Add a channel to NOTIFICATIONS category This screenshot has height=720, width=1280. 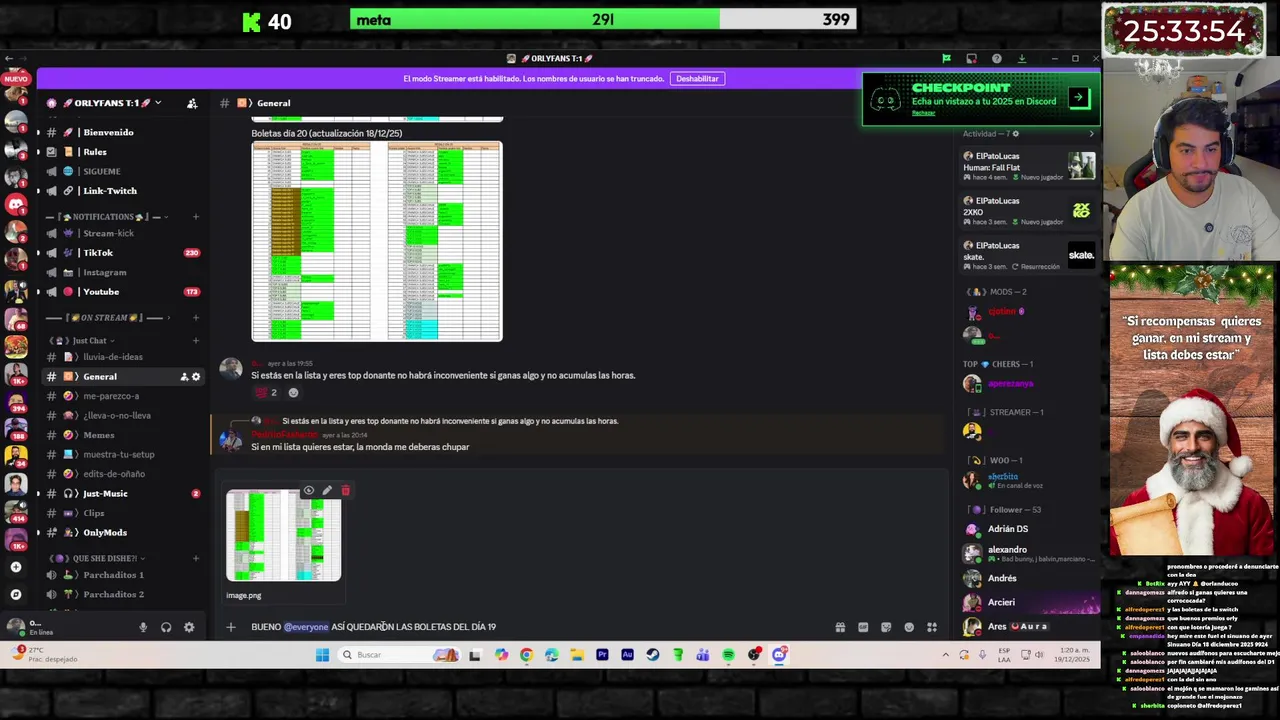click(196, 217)
